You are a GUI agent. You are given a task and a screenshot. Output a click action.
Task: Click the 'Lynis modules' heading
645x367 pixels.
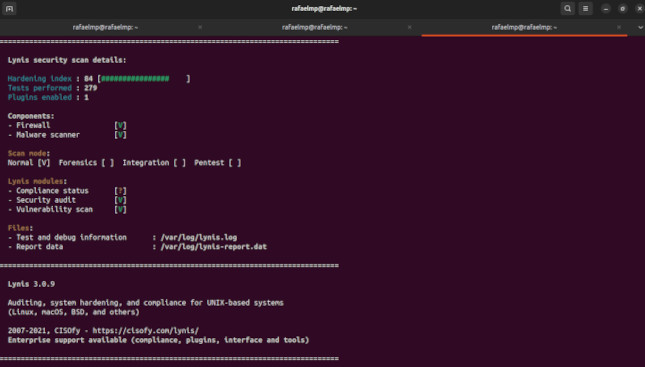(35, 181)
